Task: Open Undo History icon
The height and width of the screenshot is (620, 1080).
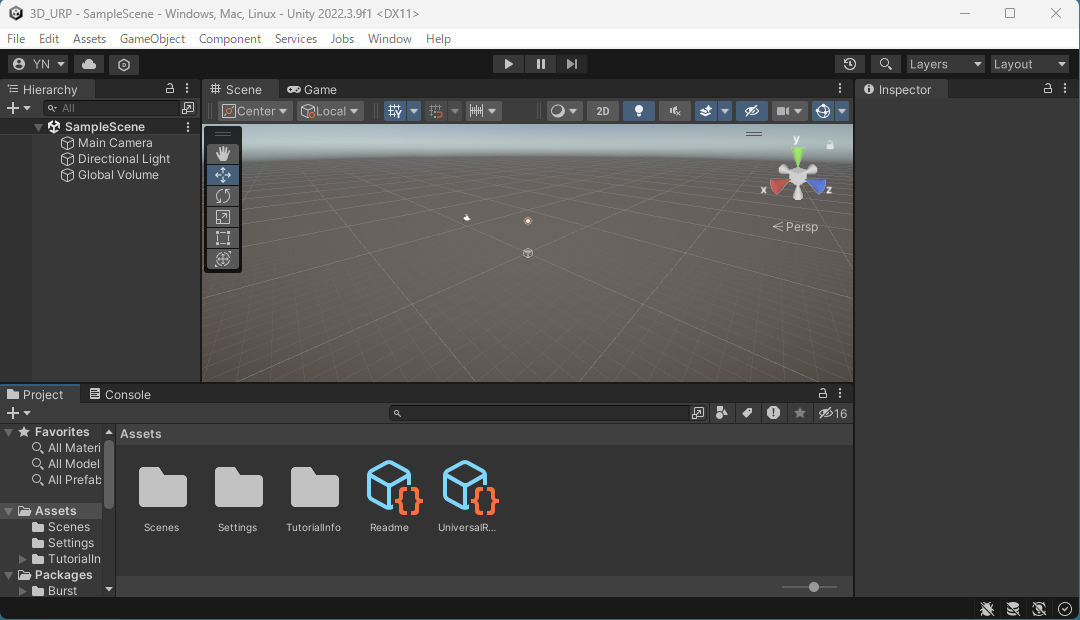Action: click(849, 64)
